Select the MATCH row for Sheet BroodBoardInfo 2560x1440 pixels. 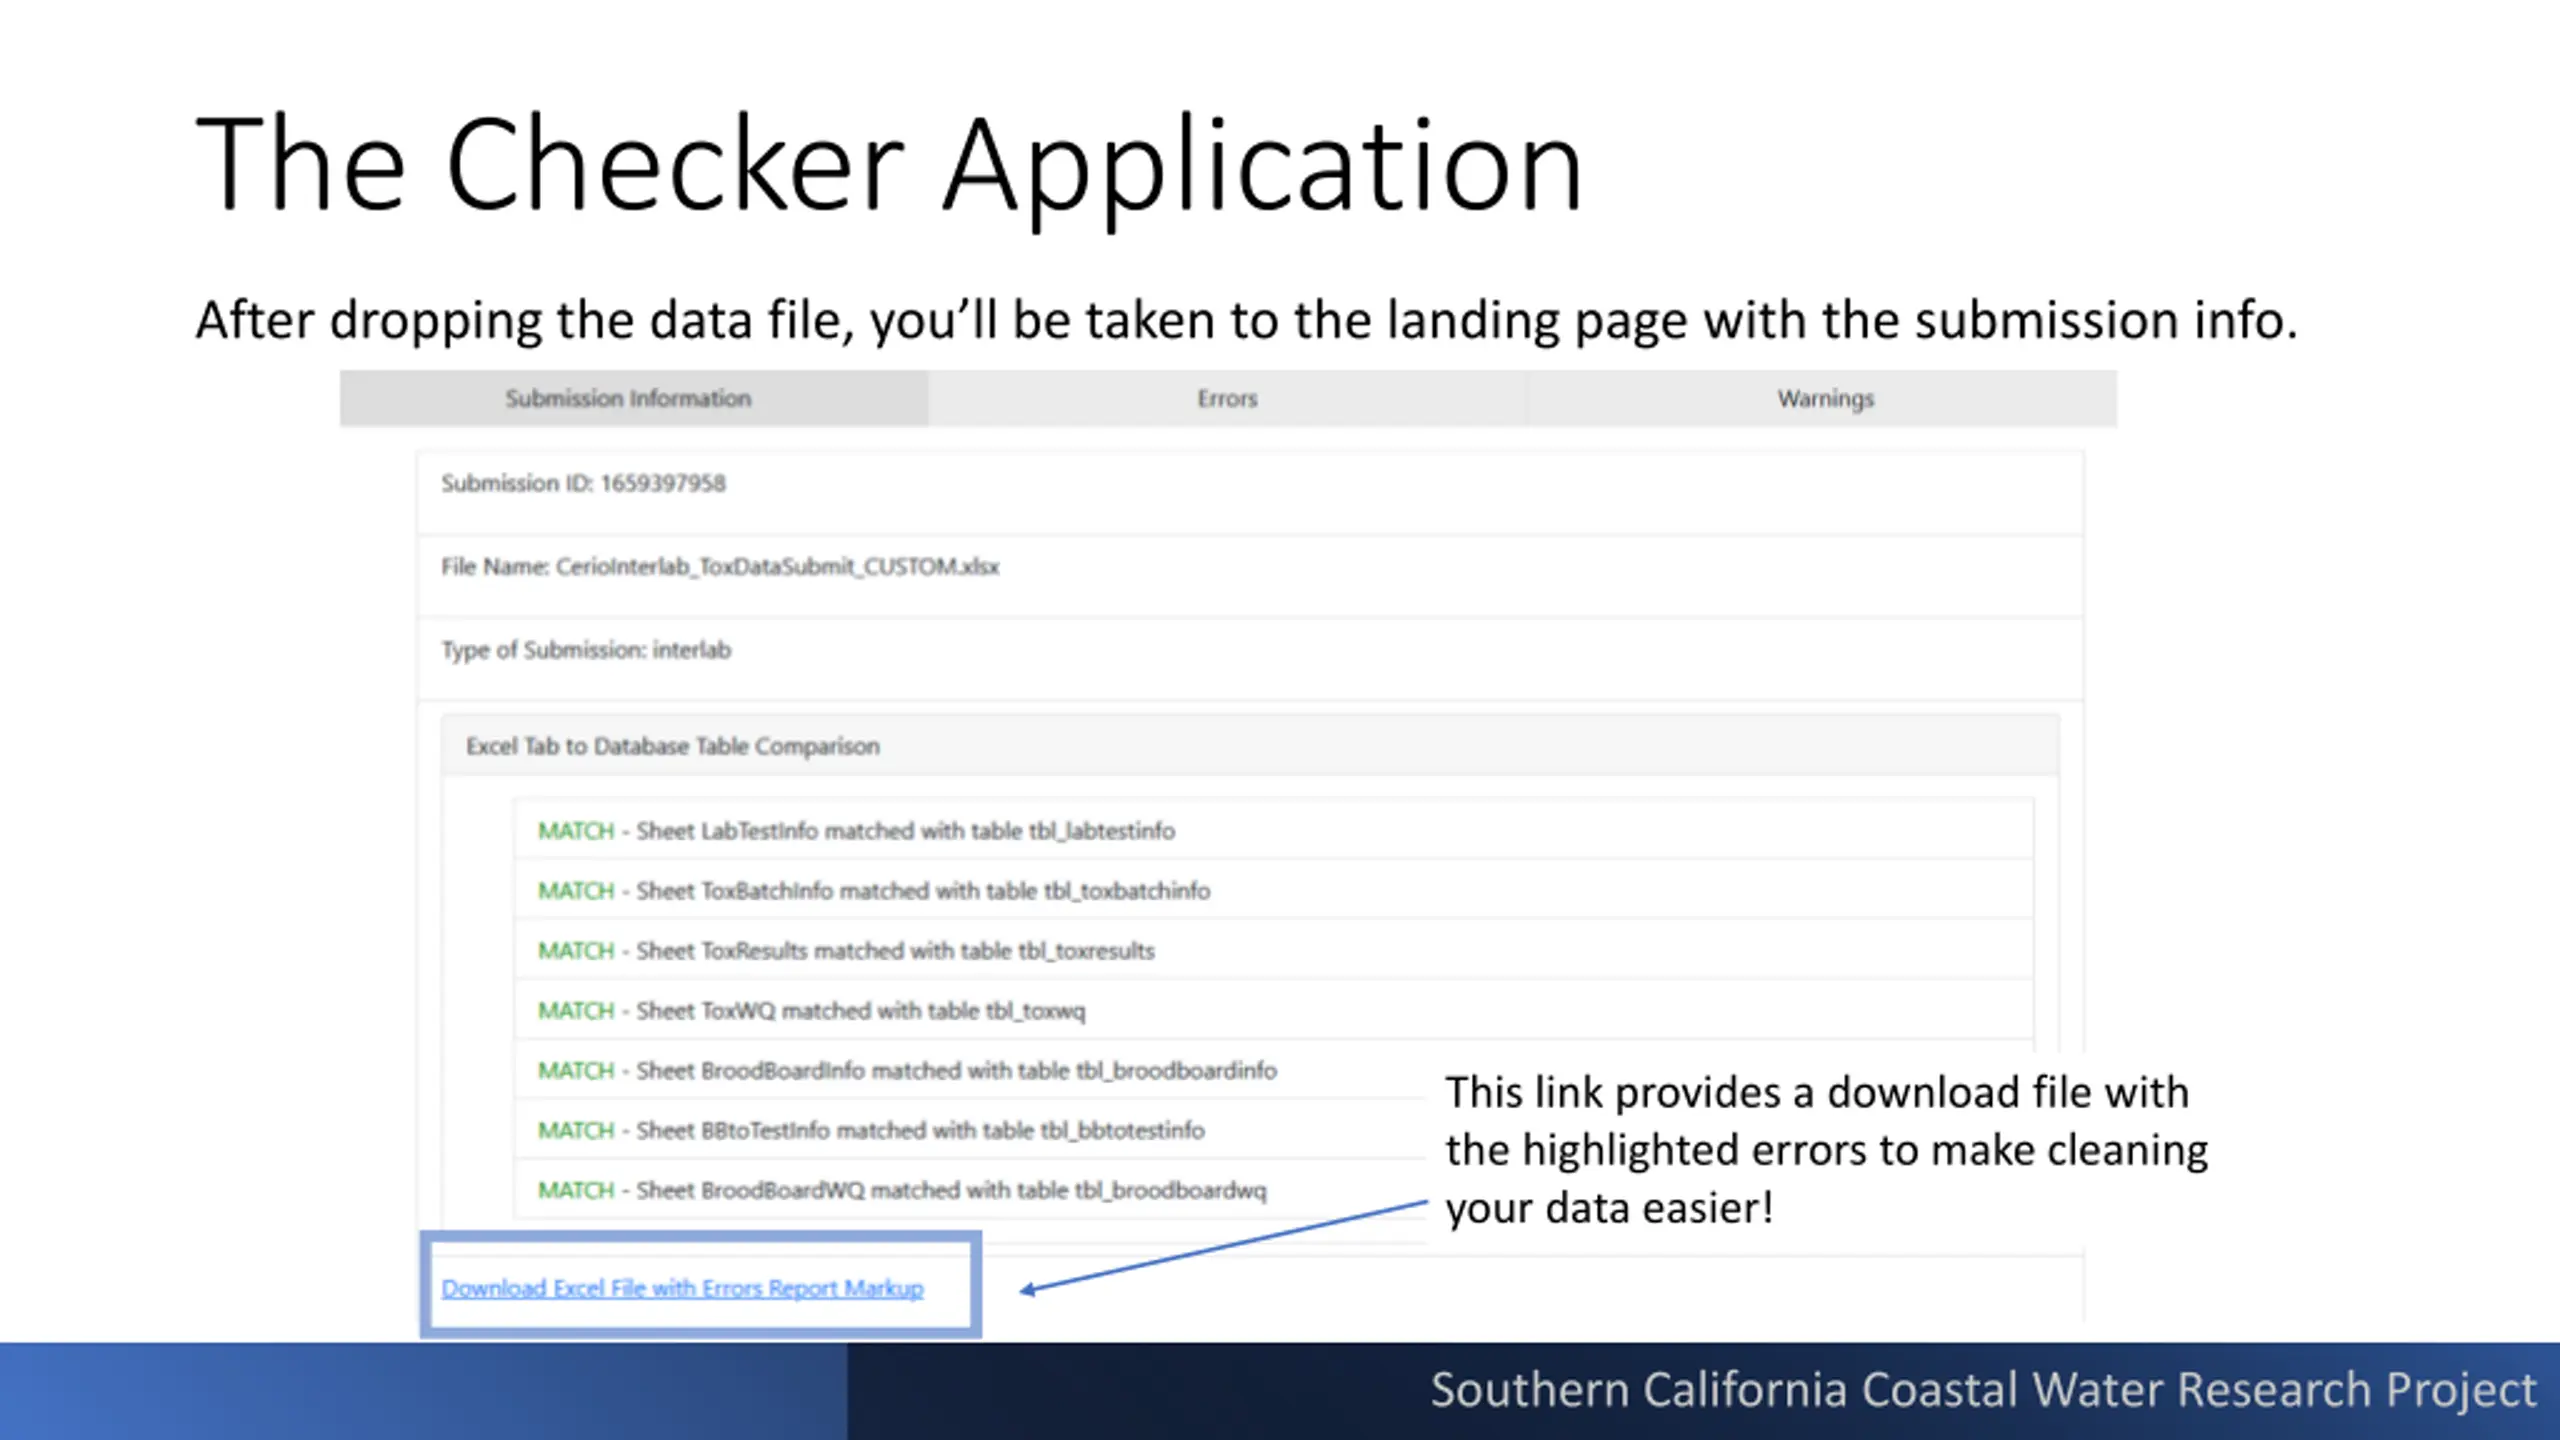[970, 1070]
